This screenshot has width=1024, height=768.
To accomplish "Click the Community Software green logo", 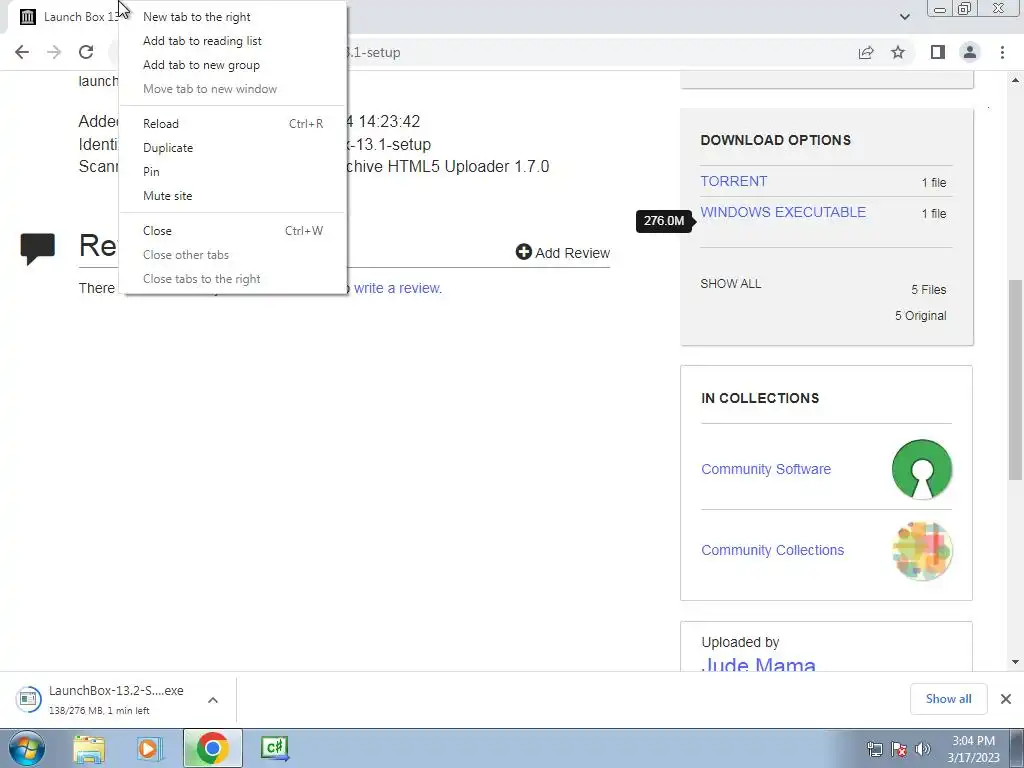I will tap(921, 469).
